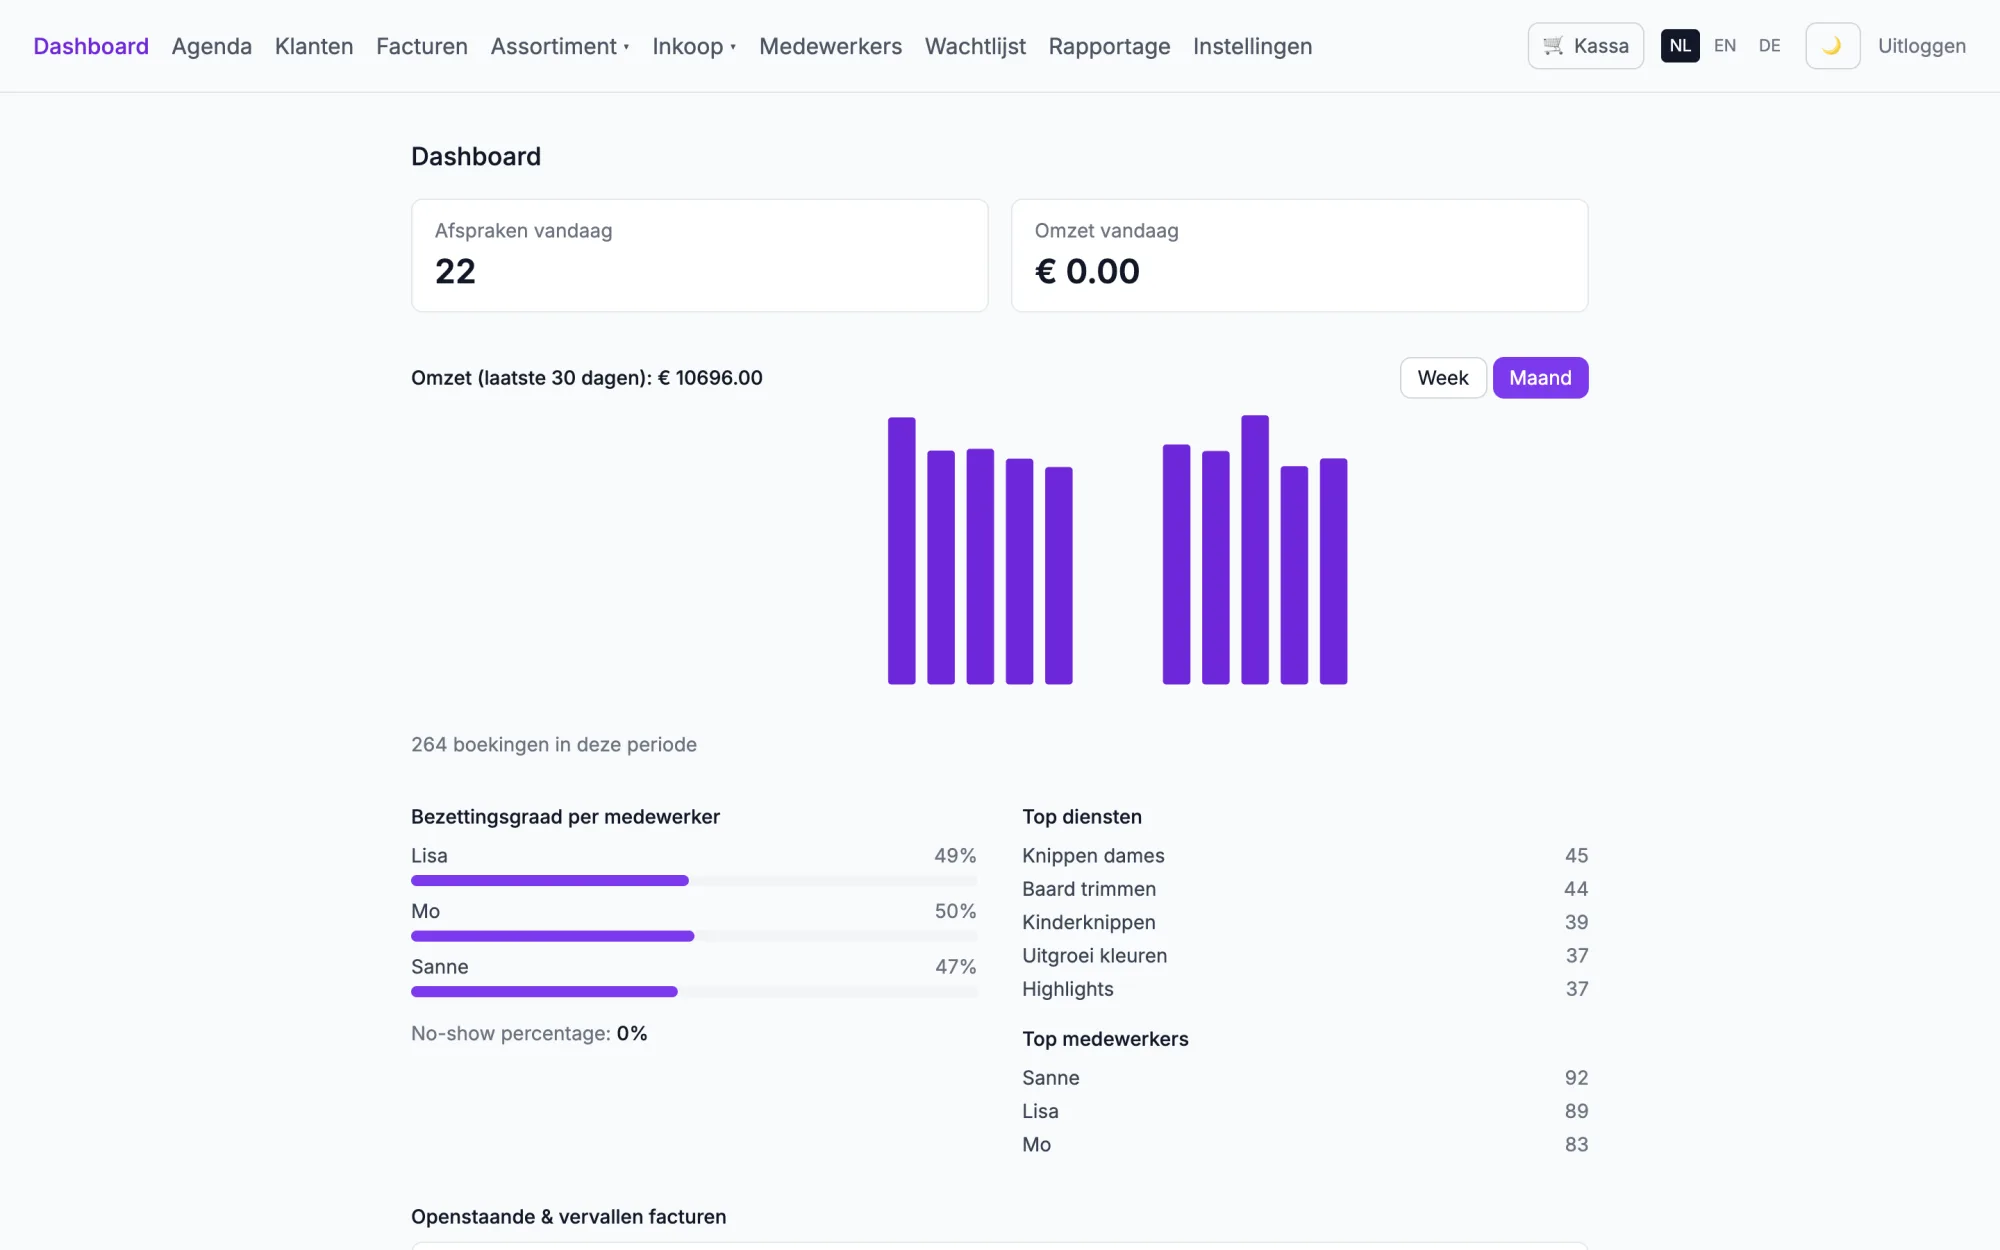2000x1250 pixels.
Task: Toggle dark mode with the moon icon
Action: pos(1832,46)
